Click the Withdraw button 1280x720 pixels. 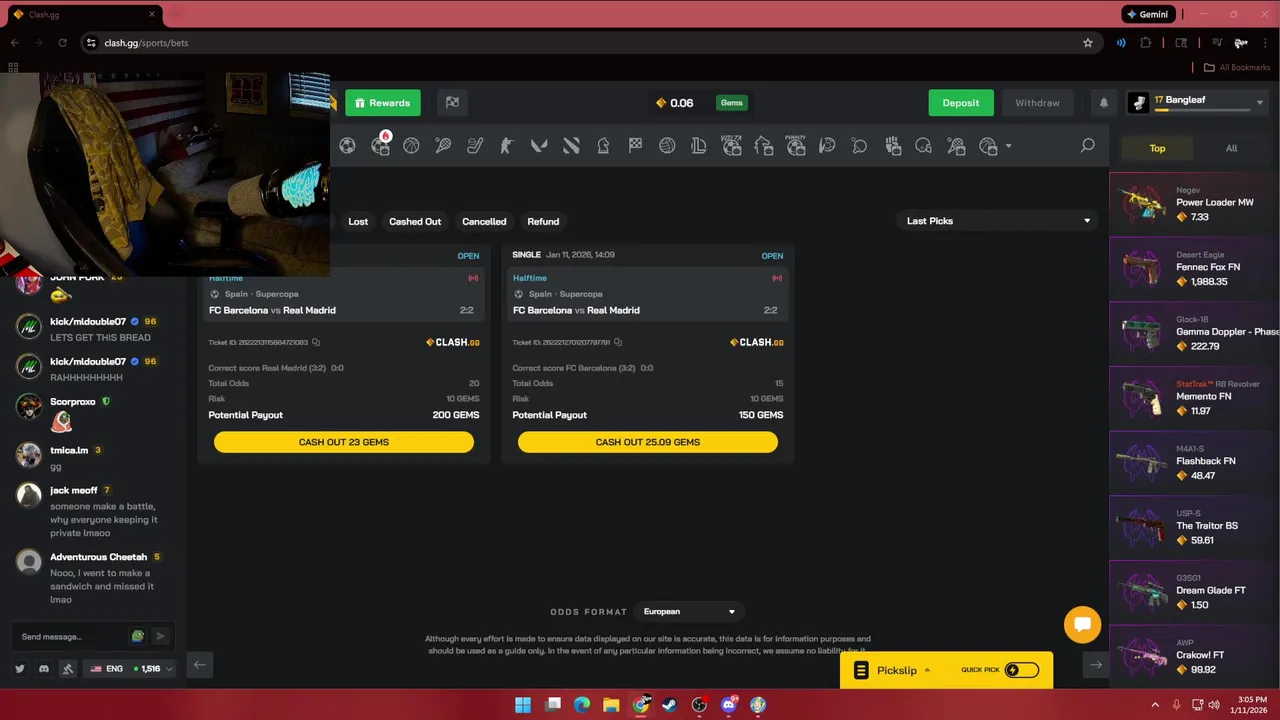pos(1037,103)
